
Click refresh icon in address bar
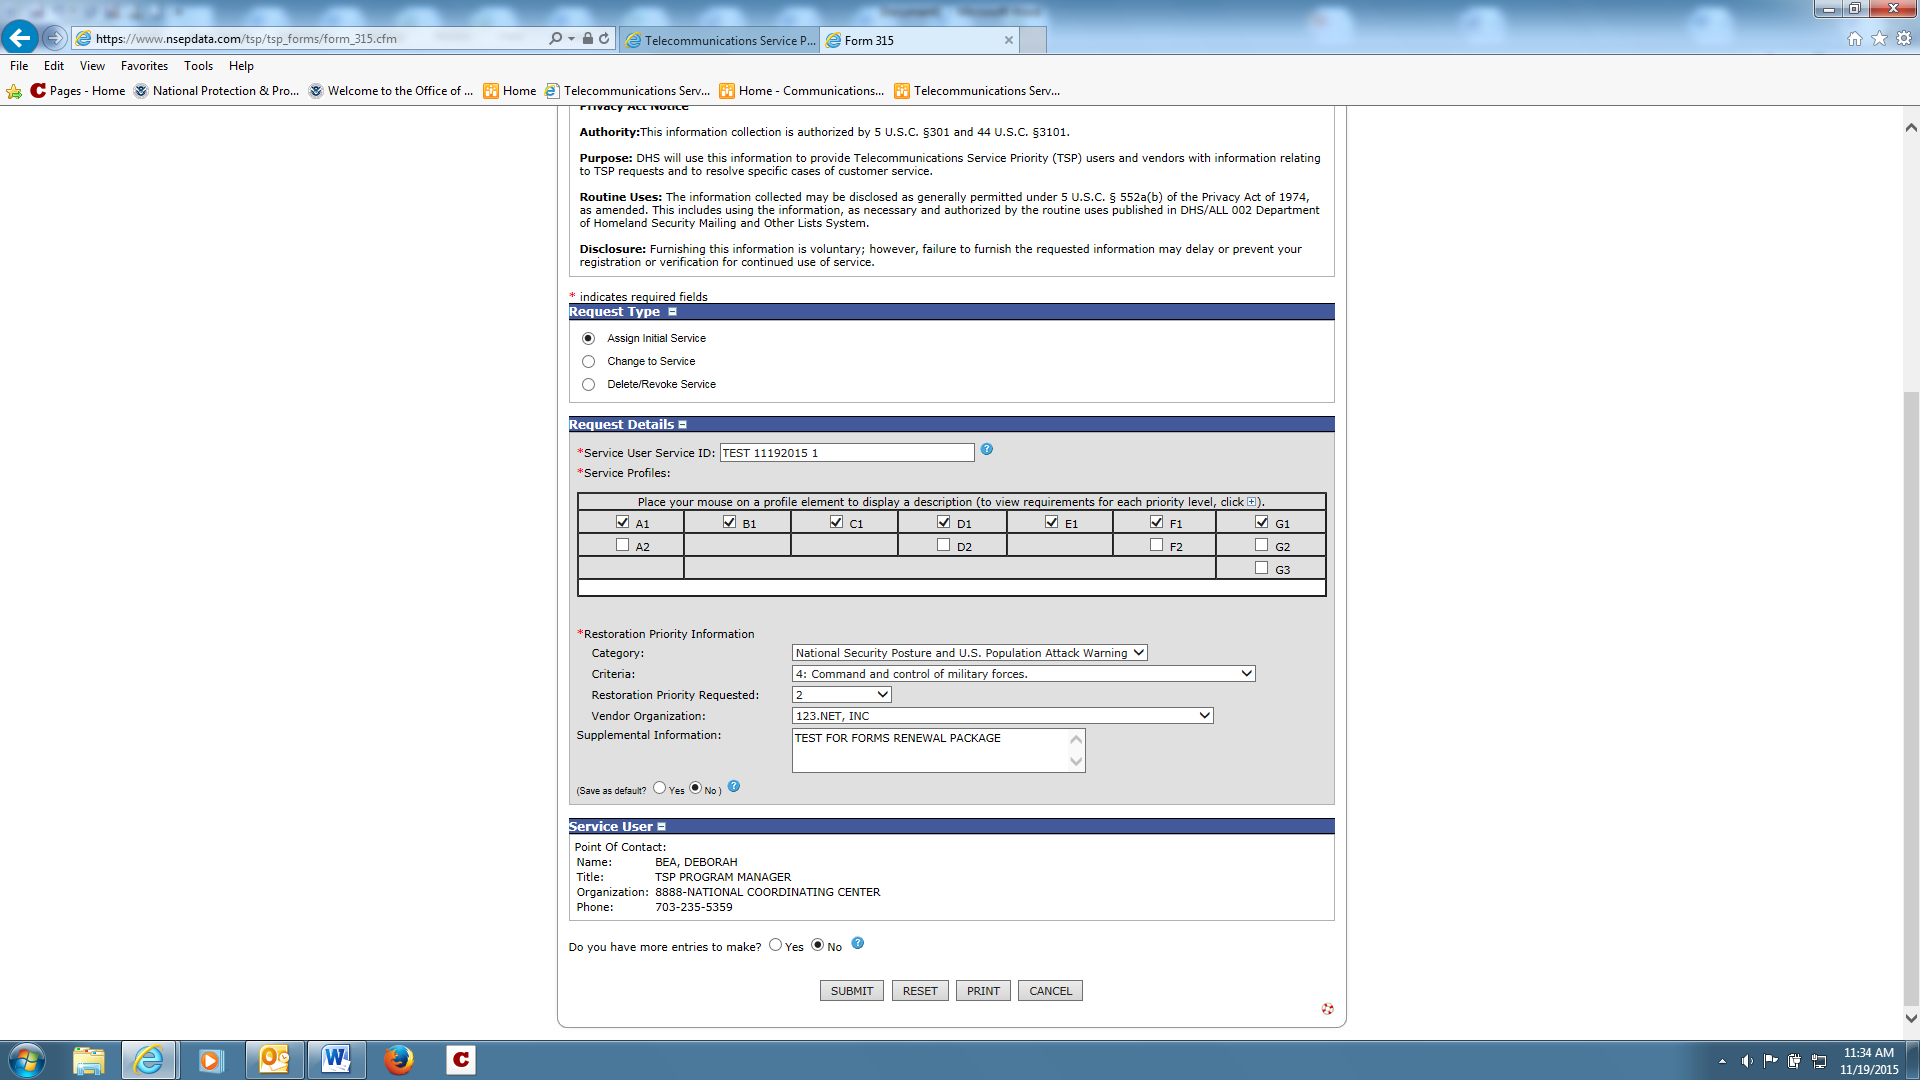604,39
